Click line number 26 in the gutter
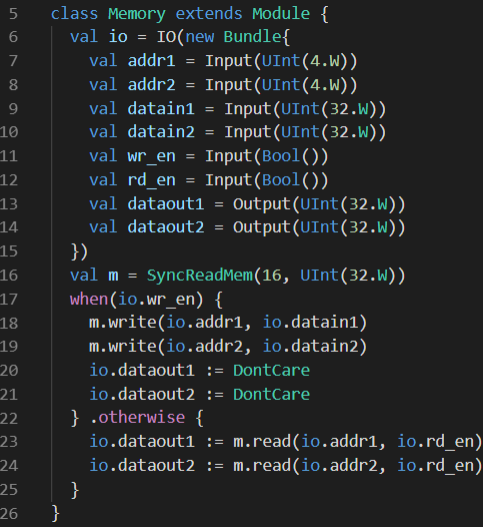 coord(9,514)
